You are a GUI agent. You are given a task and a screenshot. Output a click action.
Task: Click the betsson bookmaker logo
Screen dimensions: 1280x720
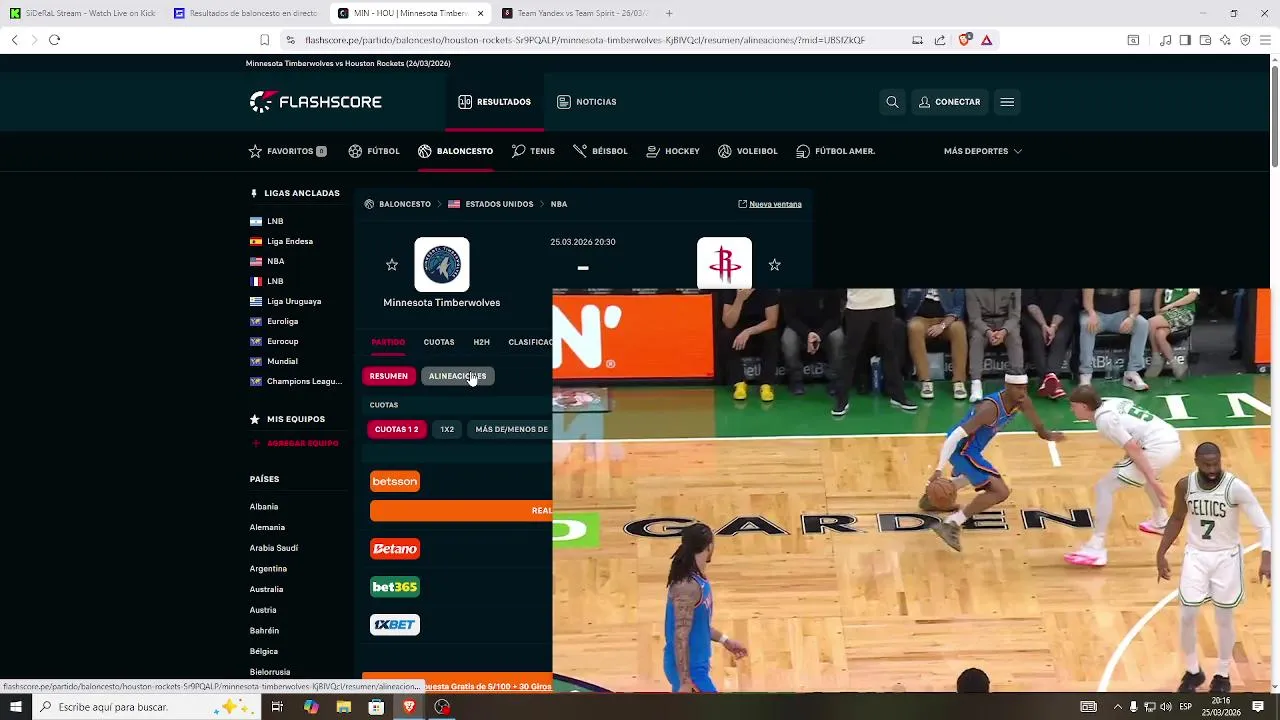click(395, 481)
